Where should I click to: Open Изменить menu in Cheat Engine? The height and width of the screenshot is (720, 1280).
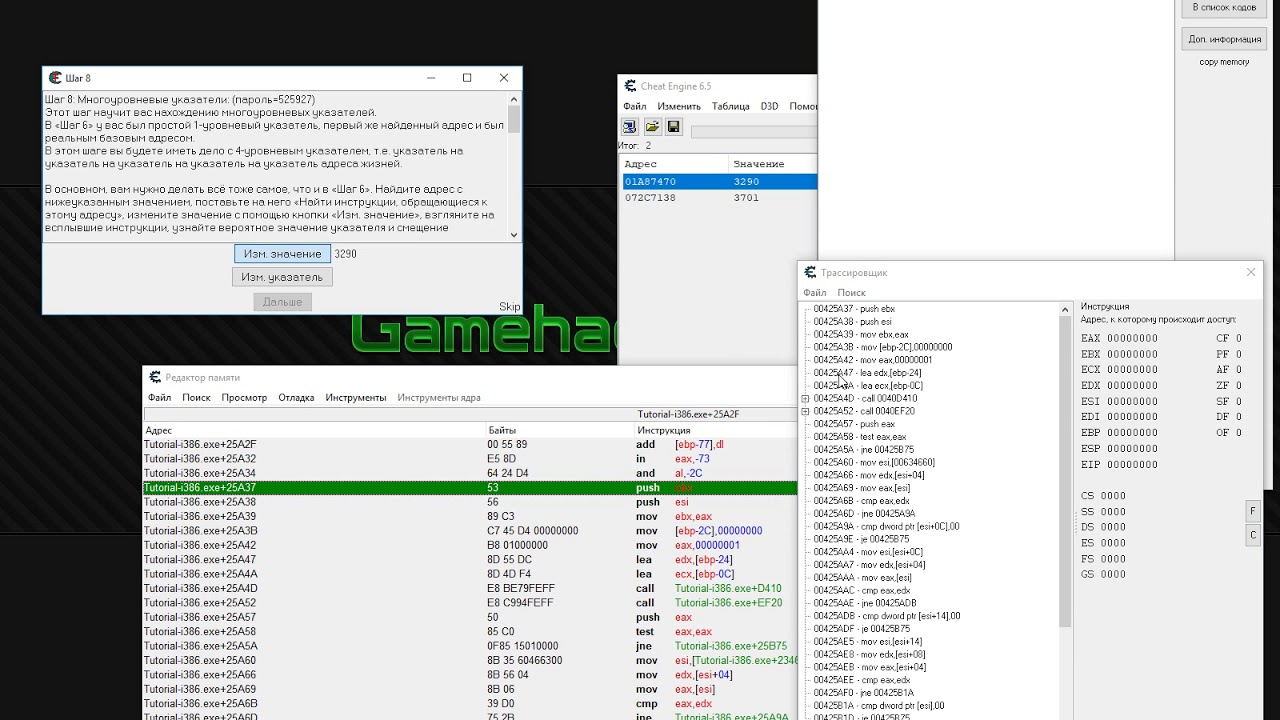[679, 106]
